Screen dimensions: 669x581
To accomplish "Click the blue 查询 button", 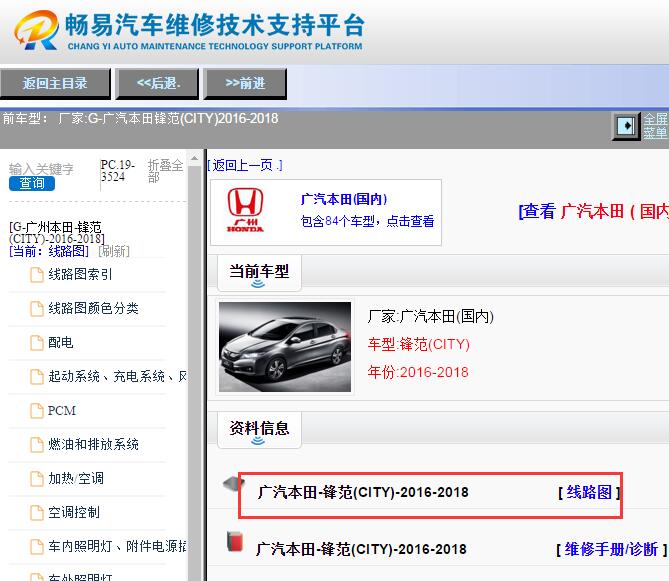I will (x=32, y=183).
